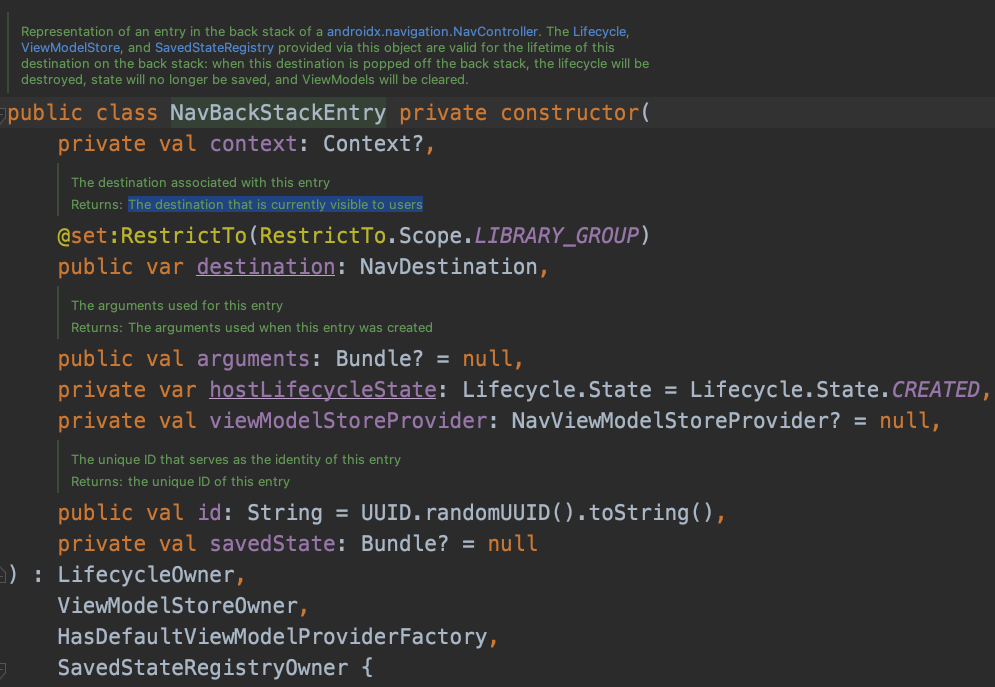Click 'Returns: The arguments used when this entry was created'

click(x=252, y=327)
